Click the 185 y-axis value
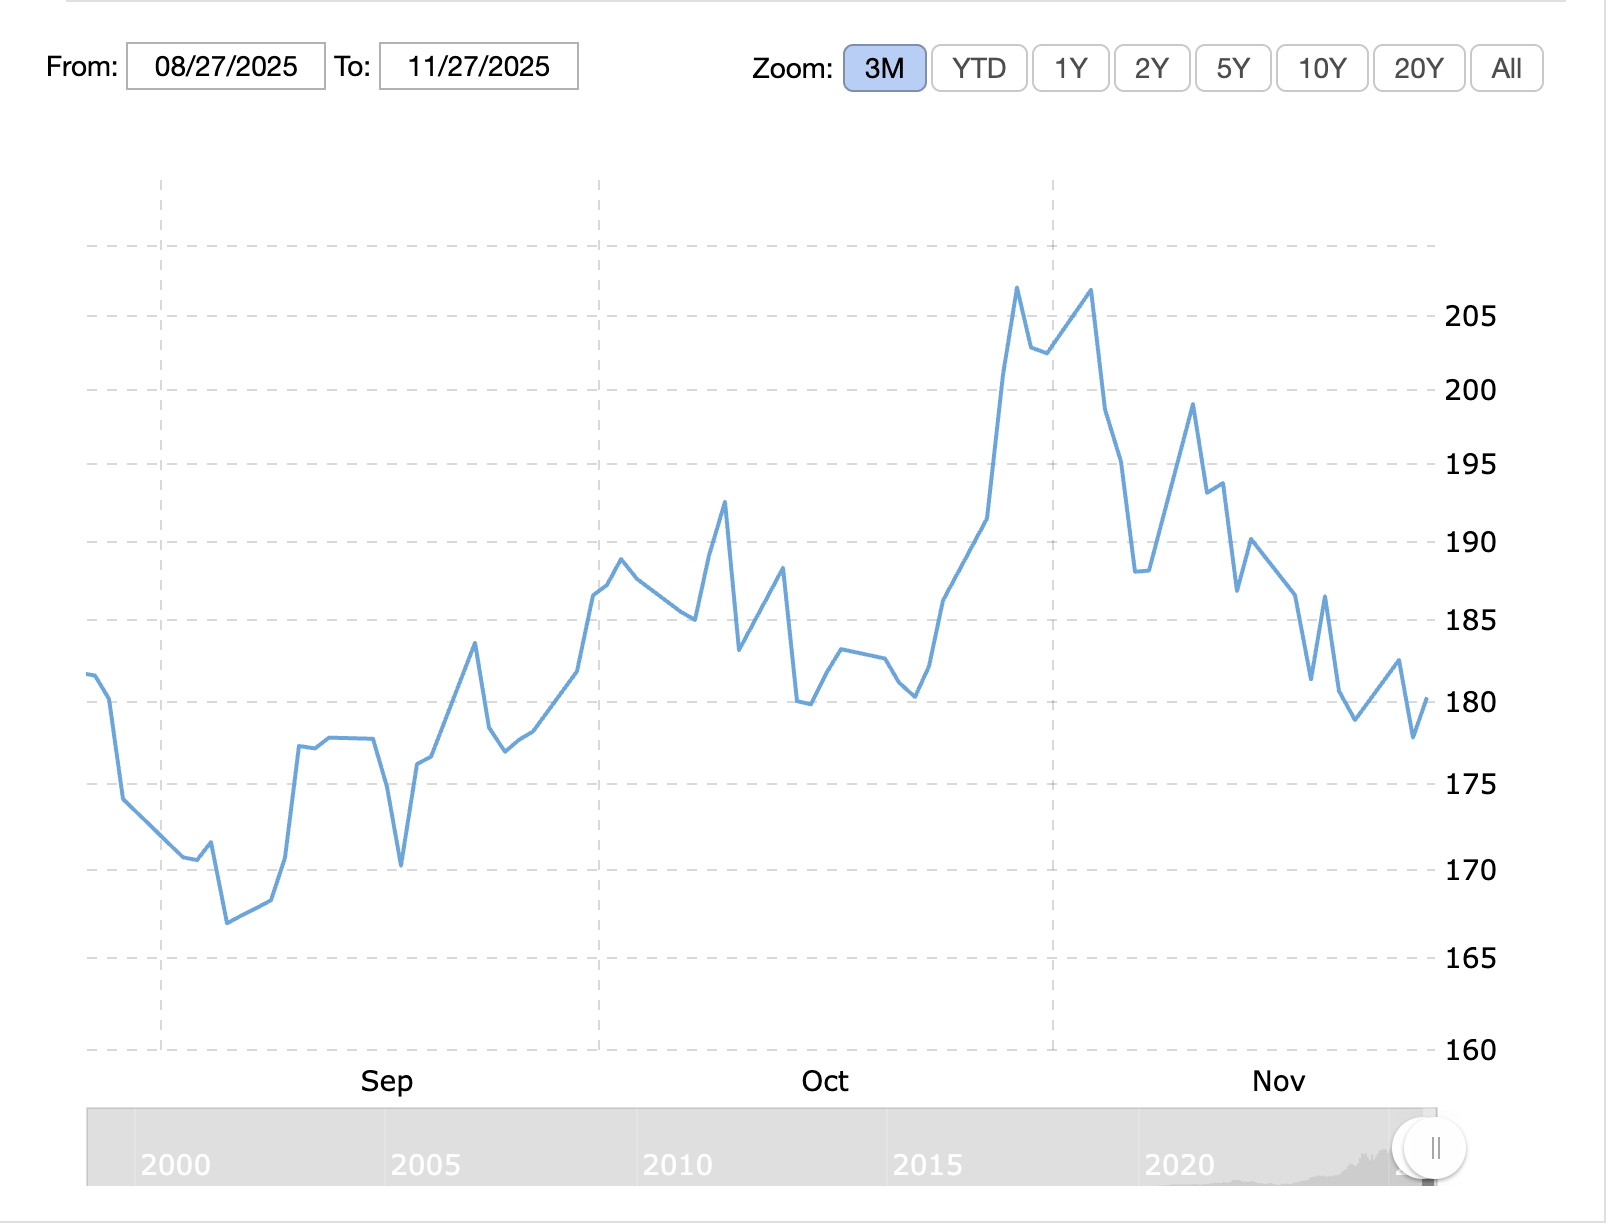 point(1471,620)
